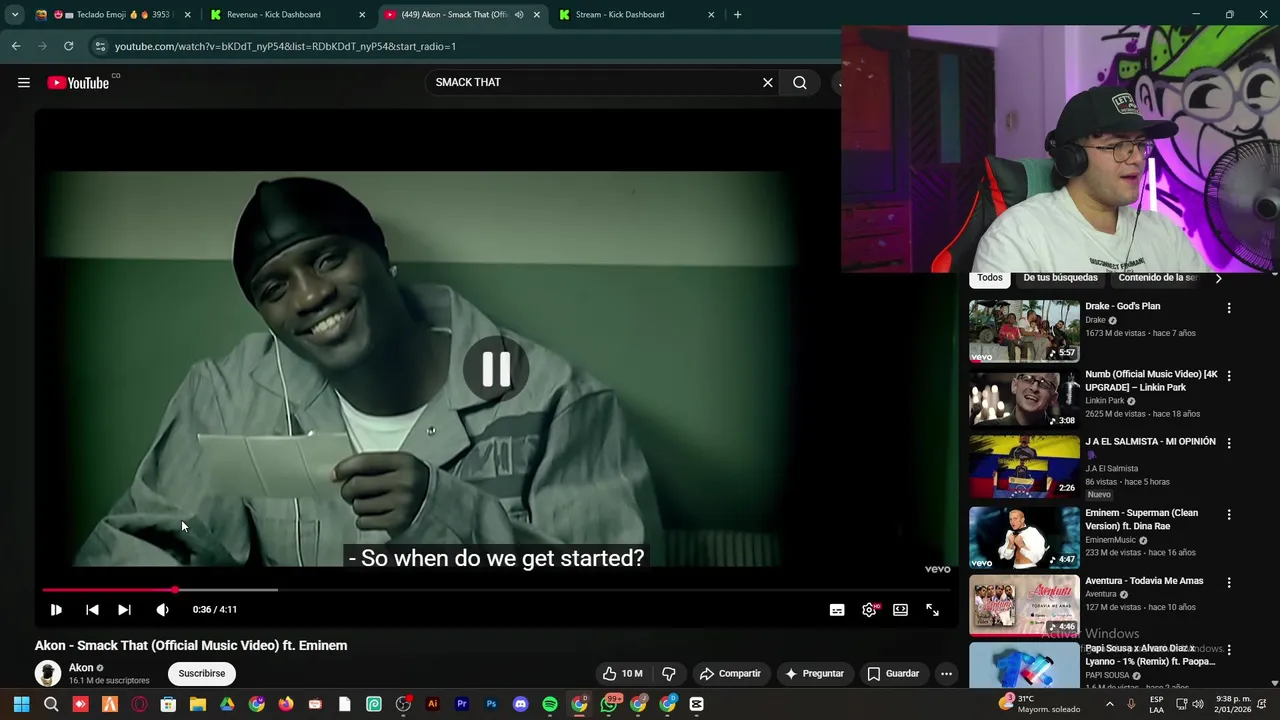The height and width of the screenshot is (720, 1280).
Task: Open the Akon channel name link
Action: click(x=81, y=668)
